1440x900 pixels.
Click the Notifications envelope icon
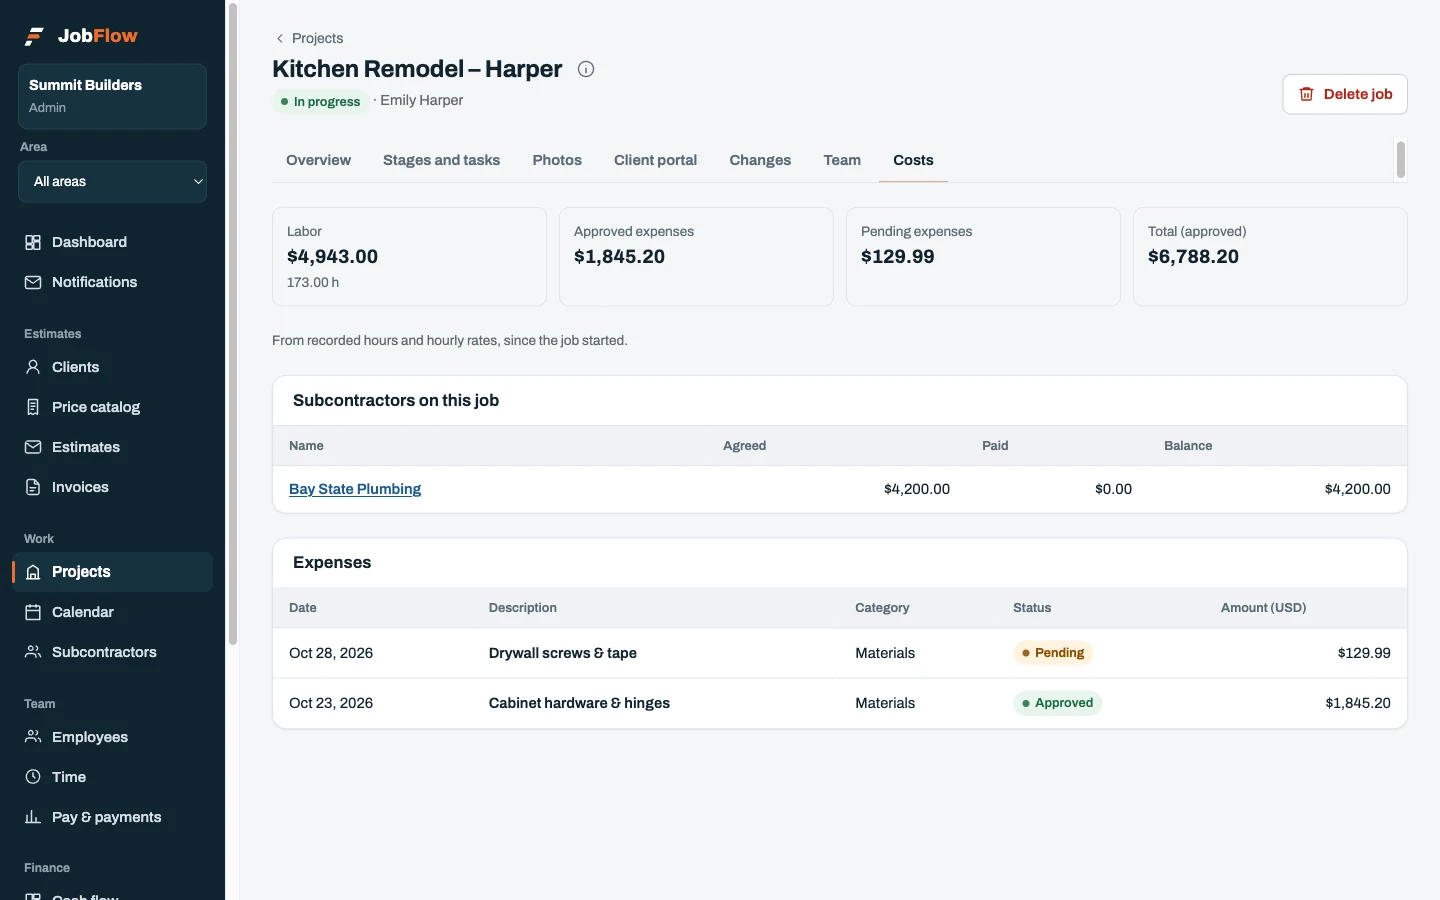point(33,282)
